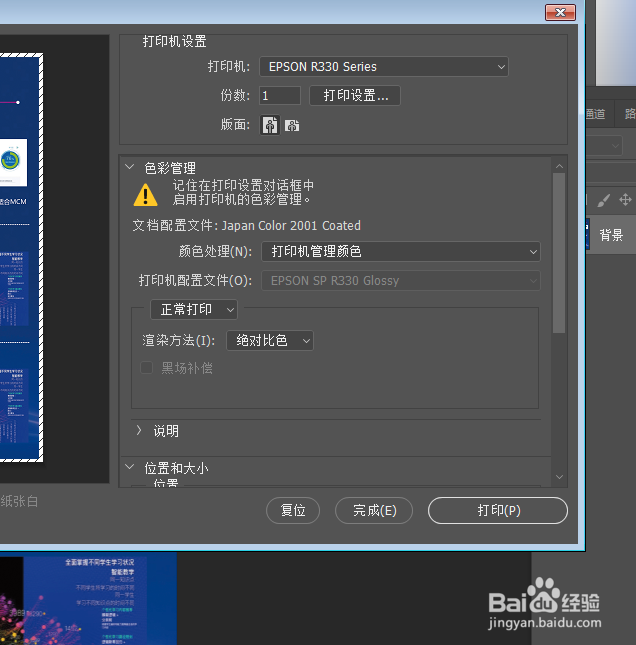Click the 完成(E) button

374,510
